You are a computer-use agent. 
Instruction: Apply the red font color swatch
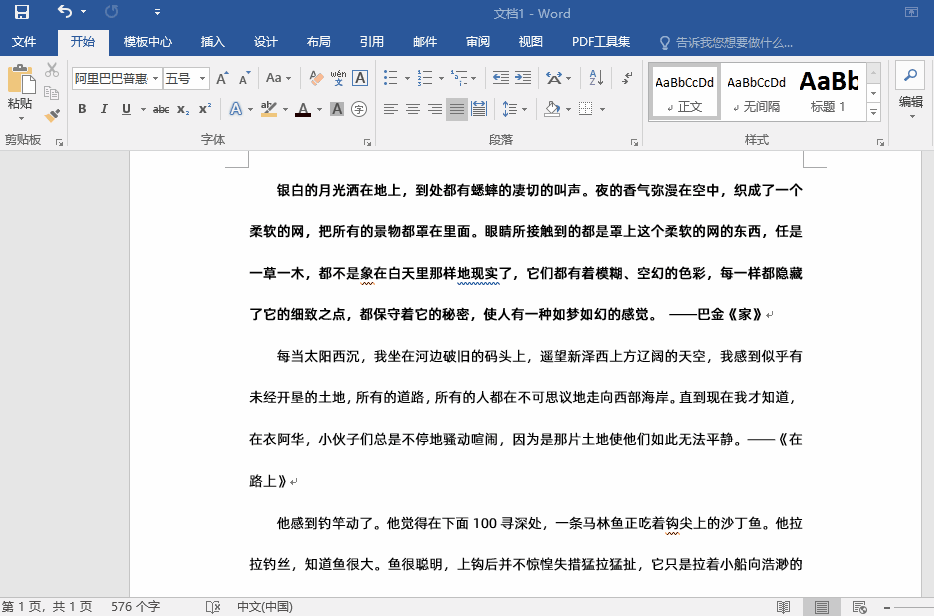tap(303, 109)
